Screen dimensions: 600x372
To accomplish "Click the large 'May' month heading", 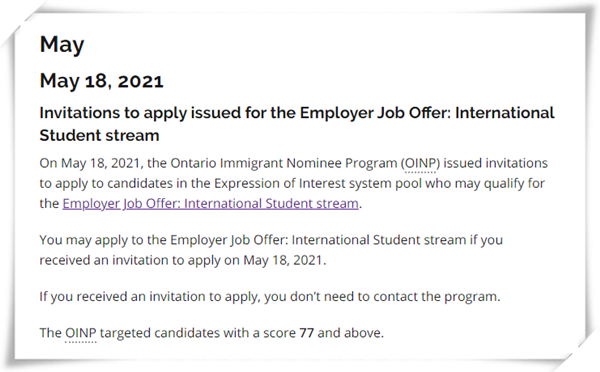I will pyautogui.click(x=62, y=45).
